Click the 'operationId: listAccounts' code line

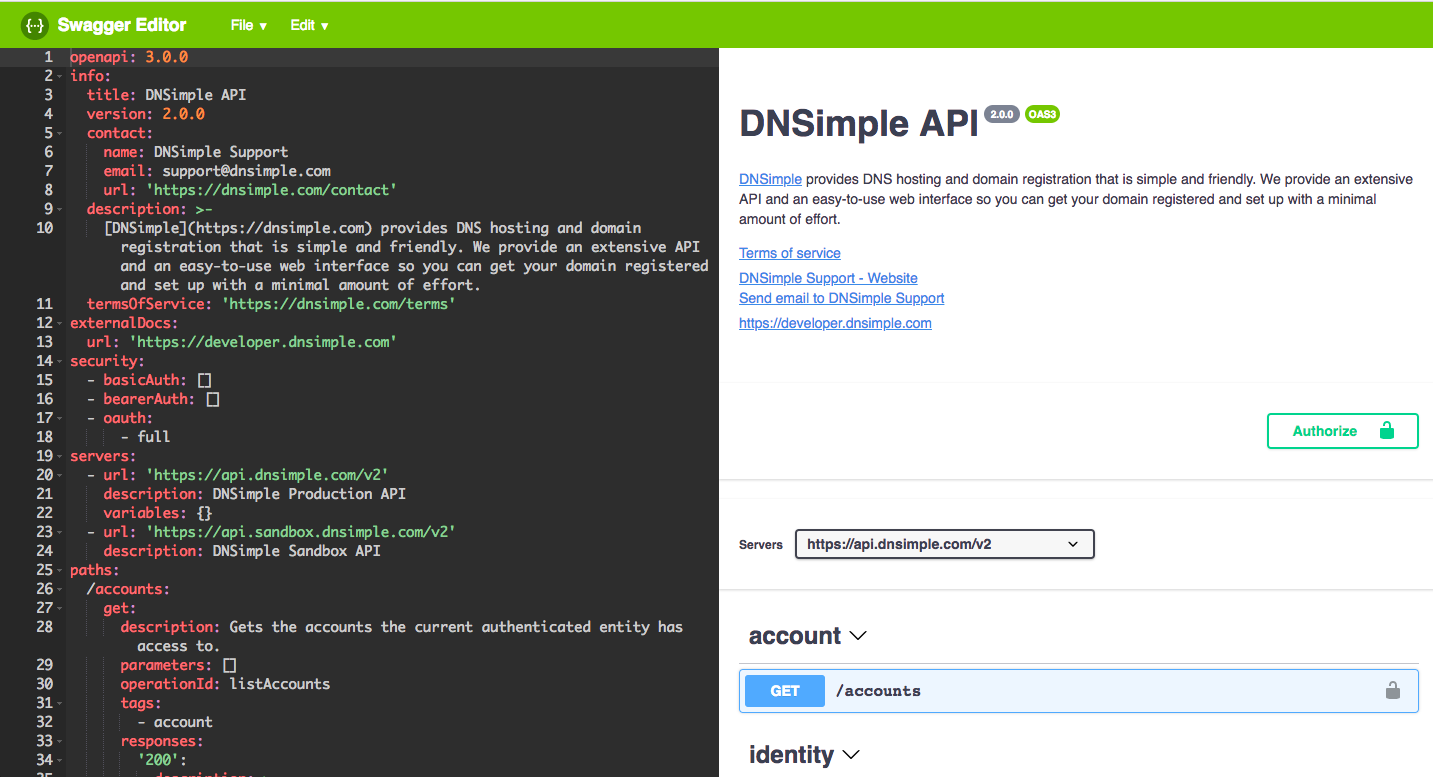click(x=225, y=684)
